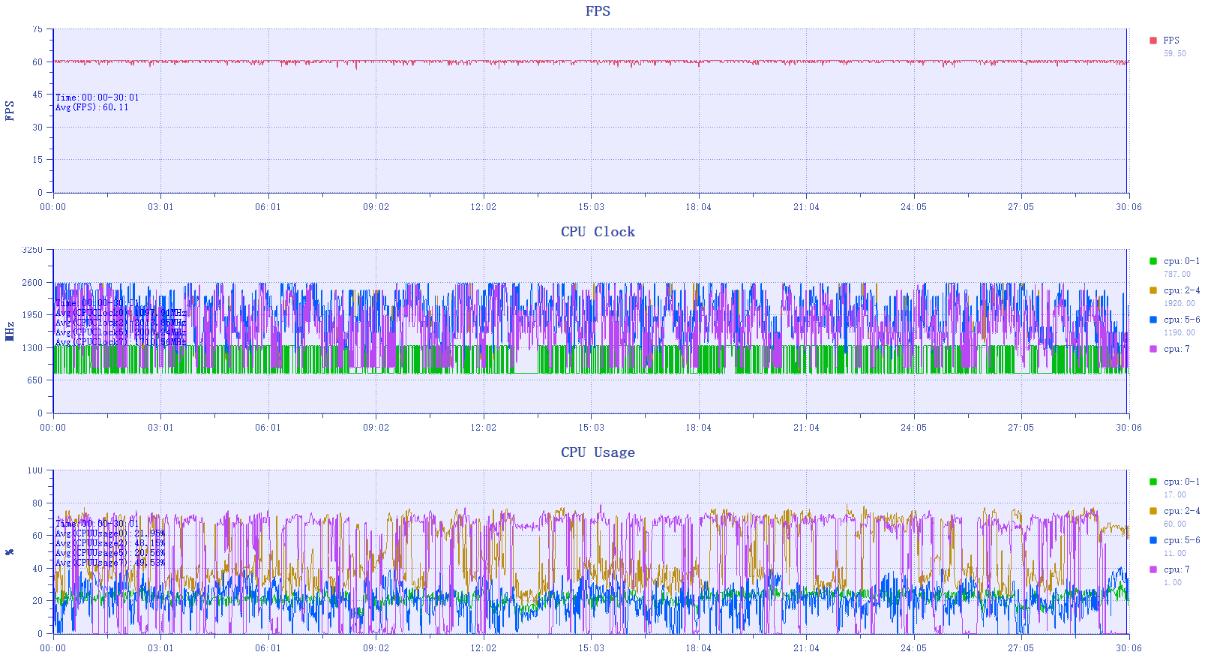The width and height of the screenshot is (1208, 664).
Task: Click the CPU Usage chart title
Action: point(598,452)
